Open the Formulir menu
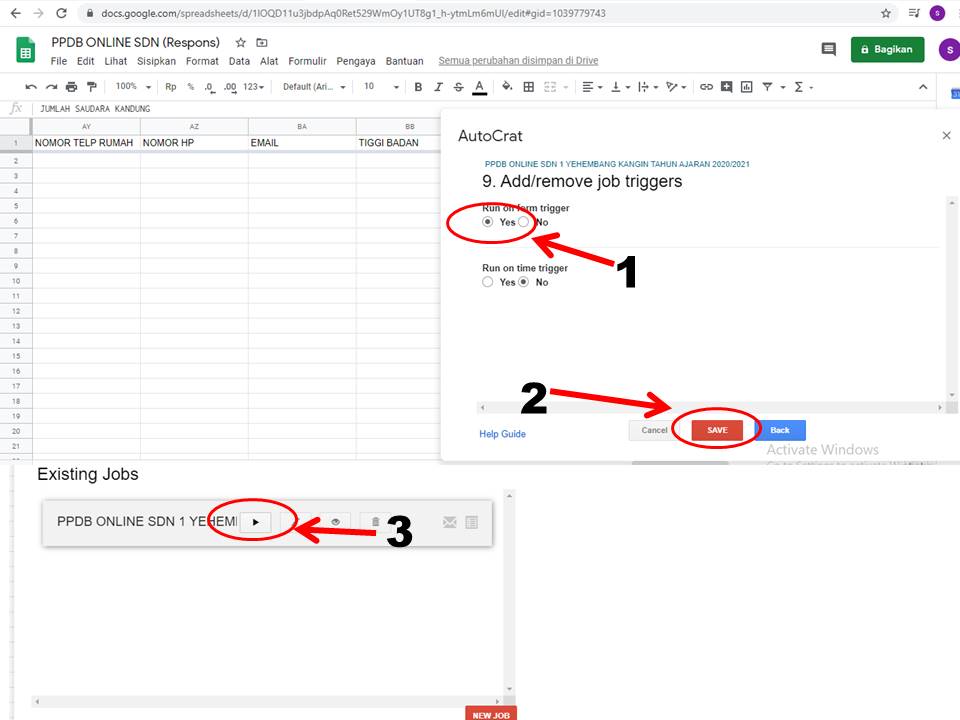This screenshot has height=720, width=960. point(307,60)
